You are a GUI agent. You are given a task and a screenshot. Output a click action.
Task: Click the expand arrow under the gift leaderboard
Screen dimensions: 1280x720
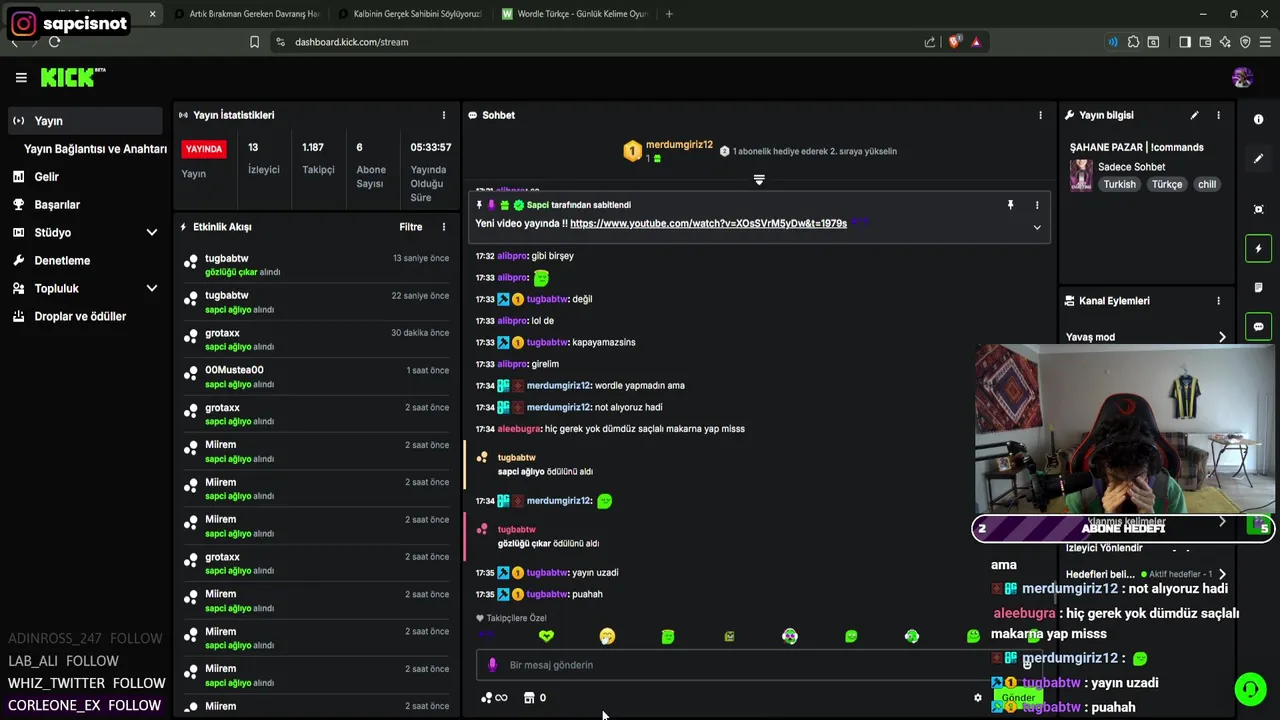759,180
